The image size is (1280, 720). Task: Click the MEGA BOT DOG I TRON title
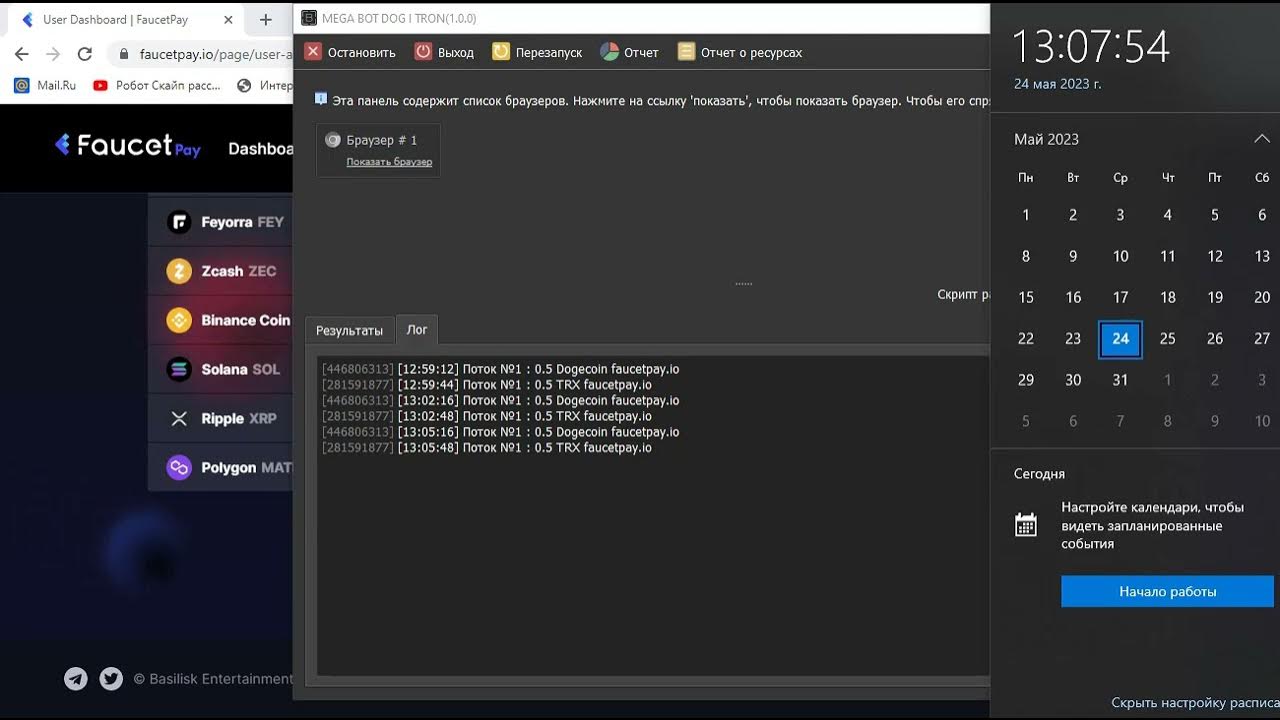pos(399,18)
